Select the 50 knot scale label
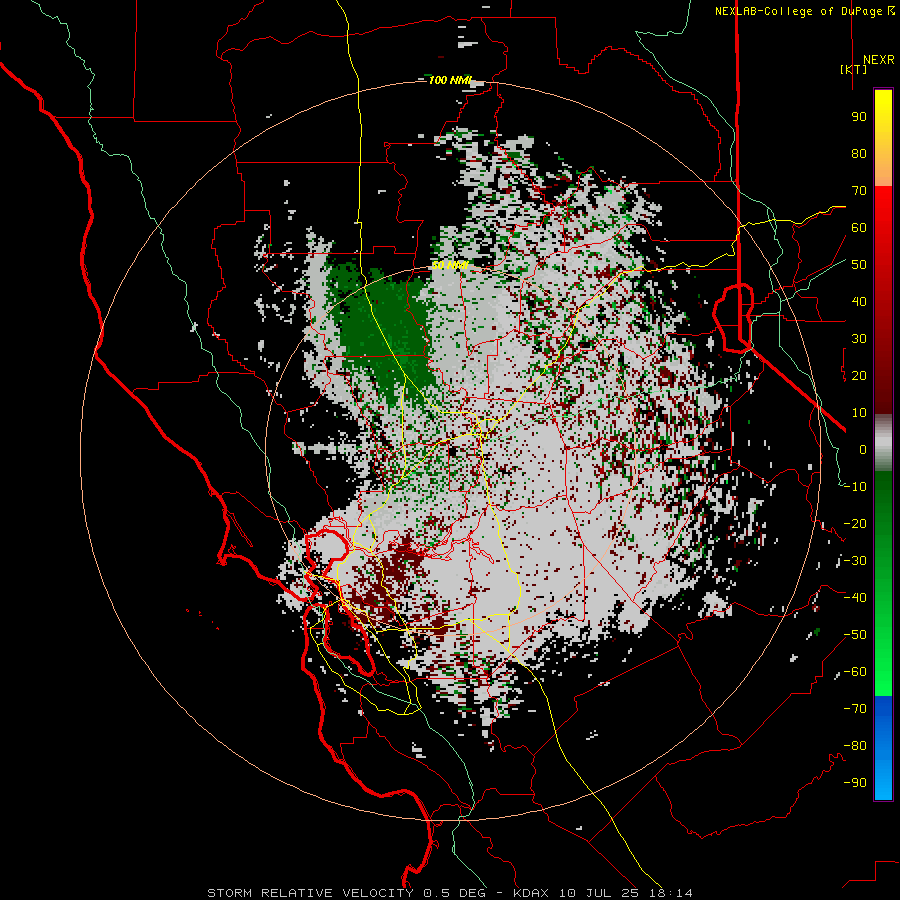Viewport: 900px width, 900px height. pyautogui.click(x=859, y=265)
